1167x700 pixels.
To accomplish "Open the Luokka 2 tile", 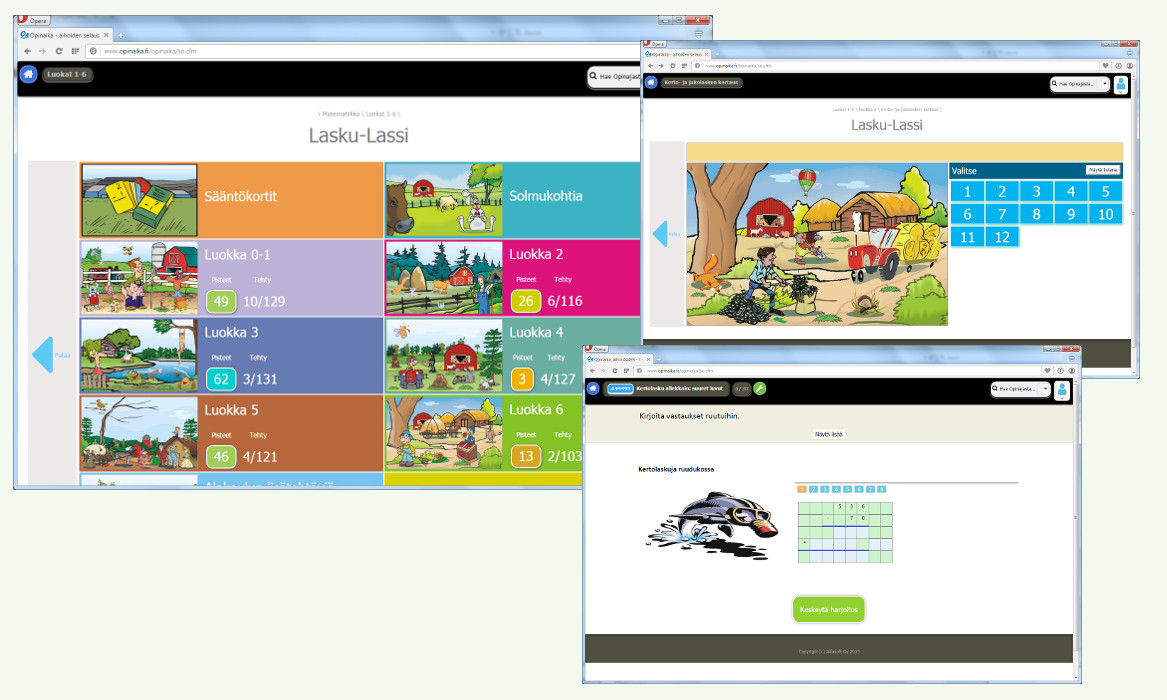I will tap(512, 278).
